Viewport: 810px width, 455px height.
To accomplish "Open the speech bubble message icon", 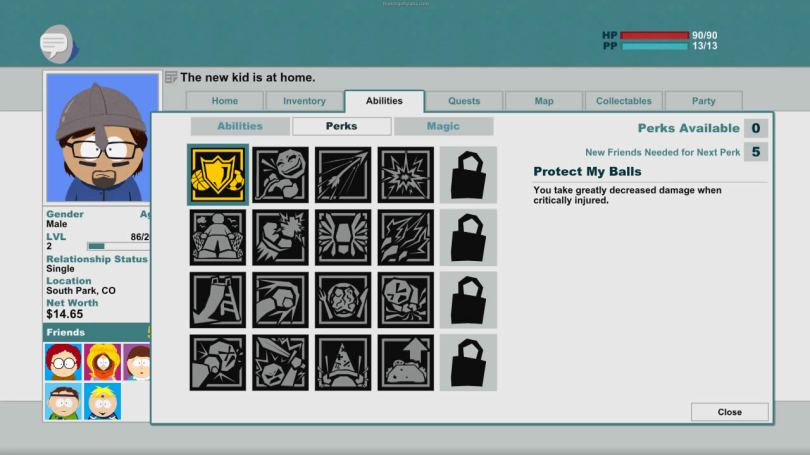I will [53, 43].
